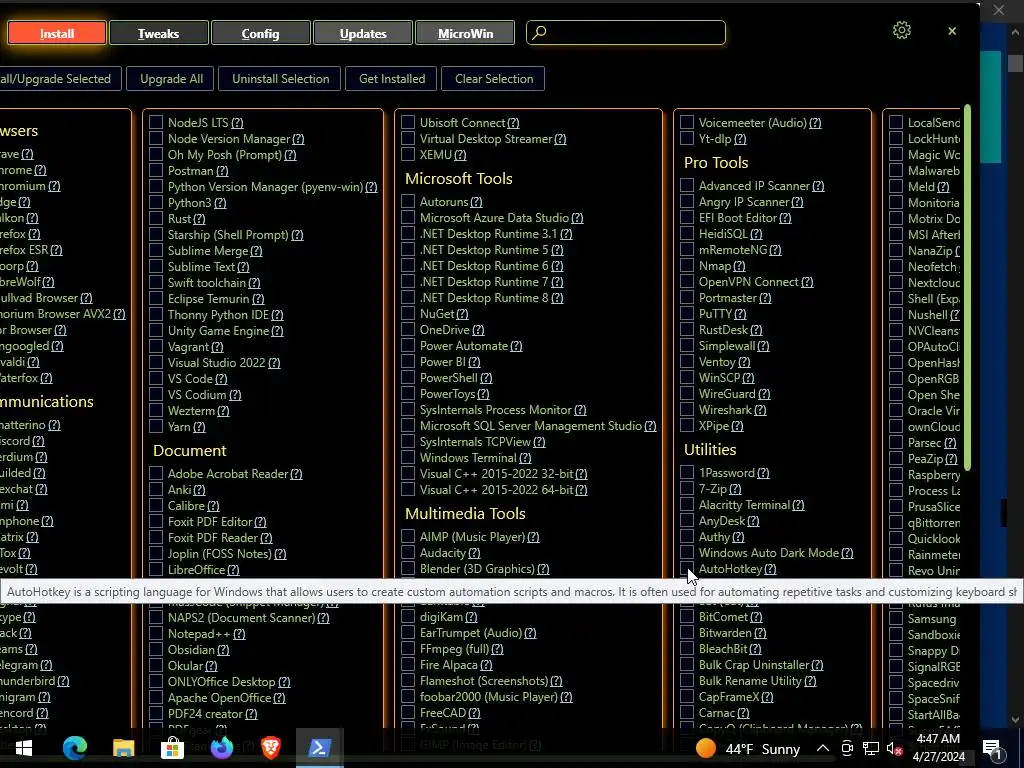Viewport: 1024px width, 768px height.
Task: Open the muted volume tray icon
Action: pos(894,749)
